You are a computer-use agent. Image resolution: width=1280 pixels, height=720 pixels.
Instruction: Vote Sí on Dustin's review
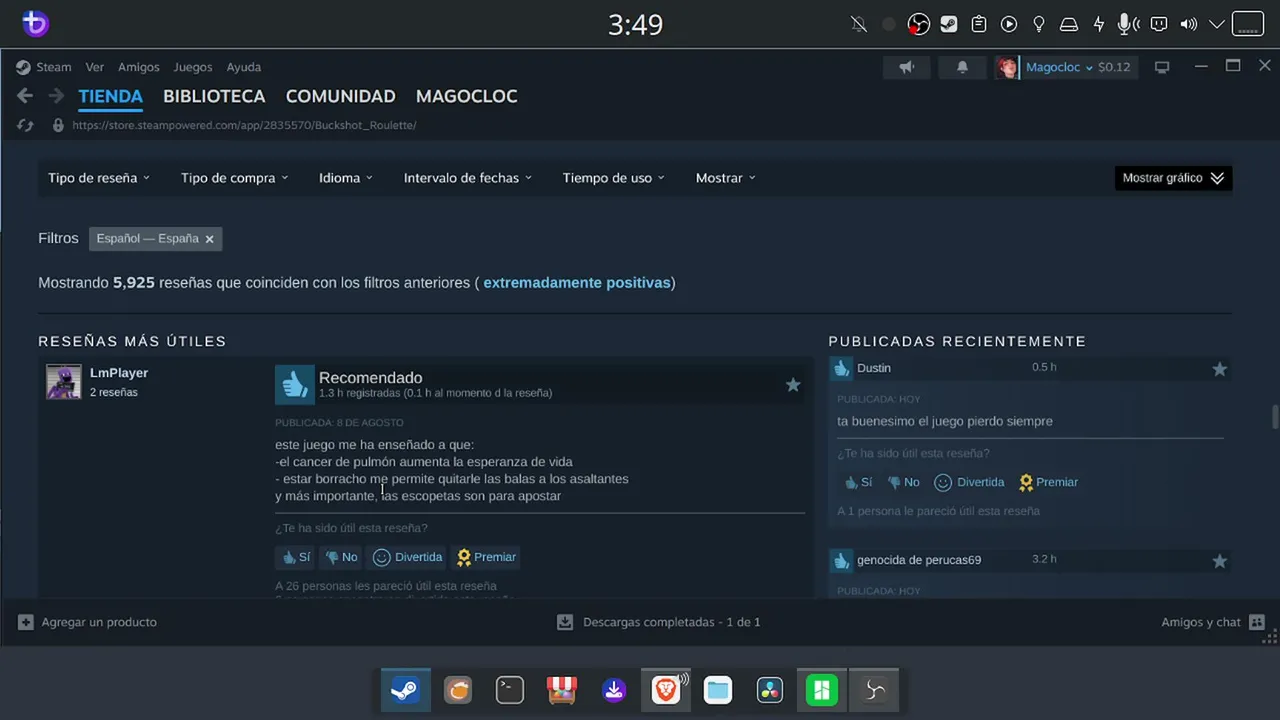[x=858, y=482]
